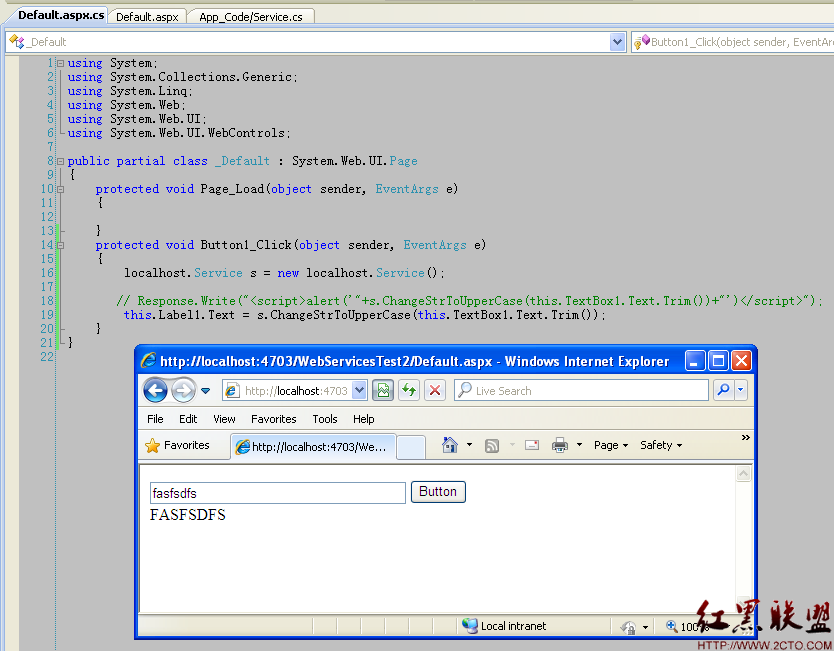Click code line 'using System.Linq;'

pyautogui.click(x=130, y=91)
